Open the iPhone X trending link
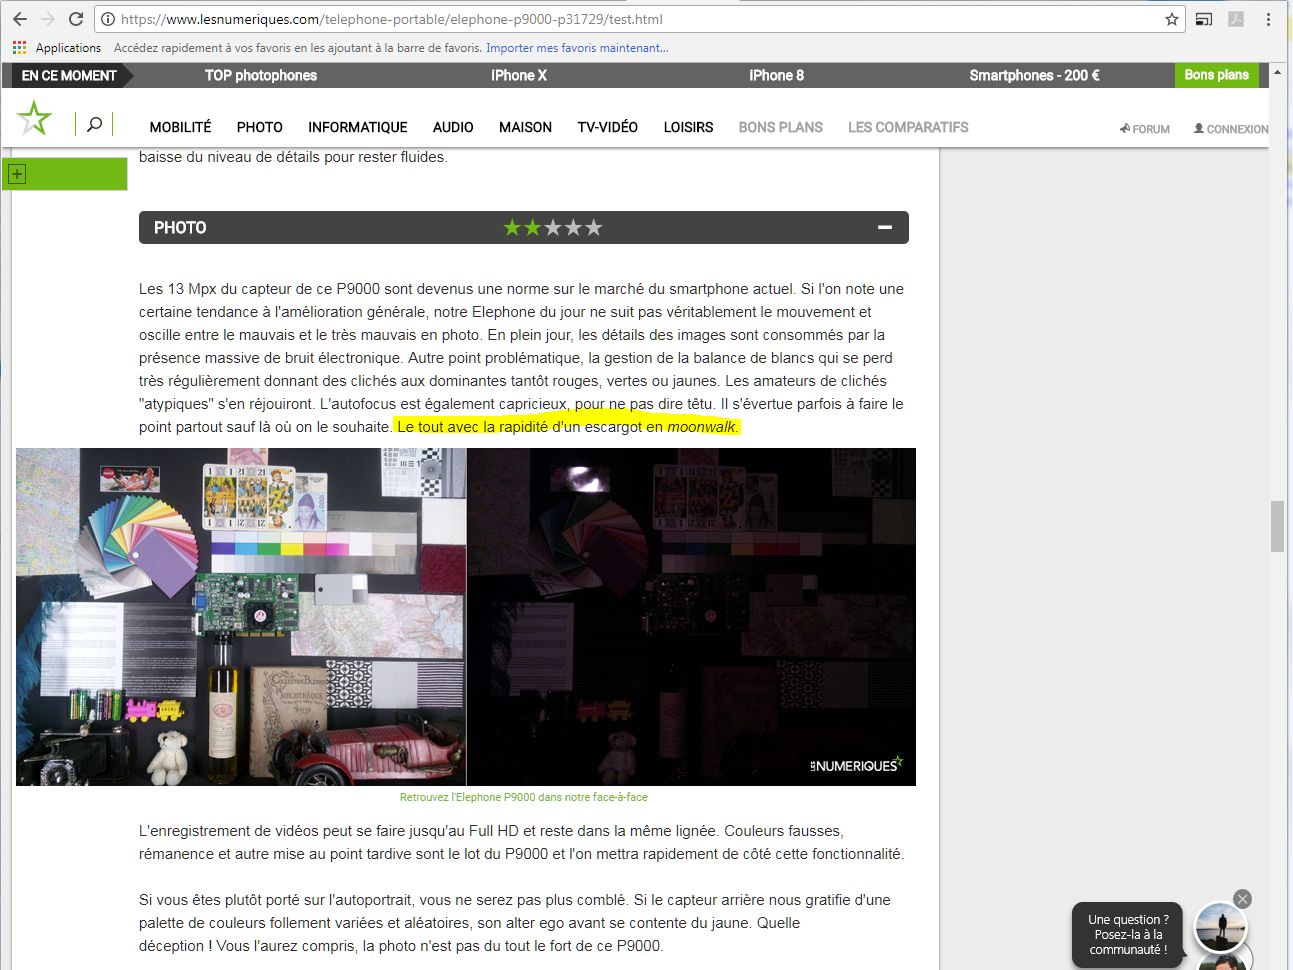This screenshot has width=1293, height=970. [518, 75]
